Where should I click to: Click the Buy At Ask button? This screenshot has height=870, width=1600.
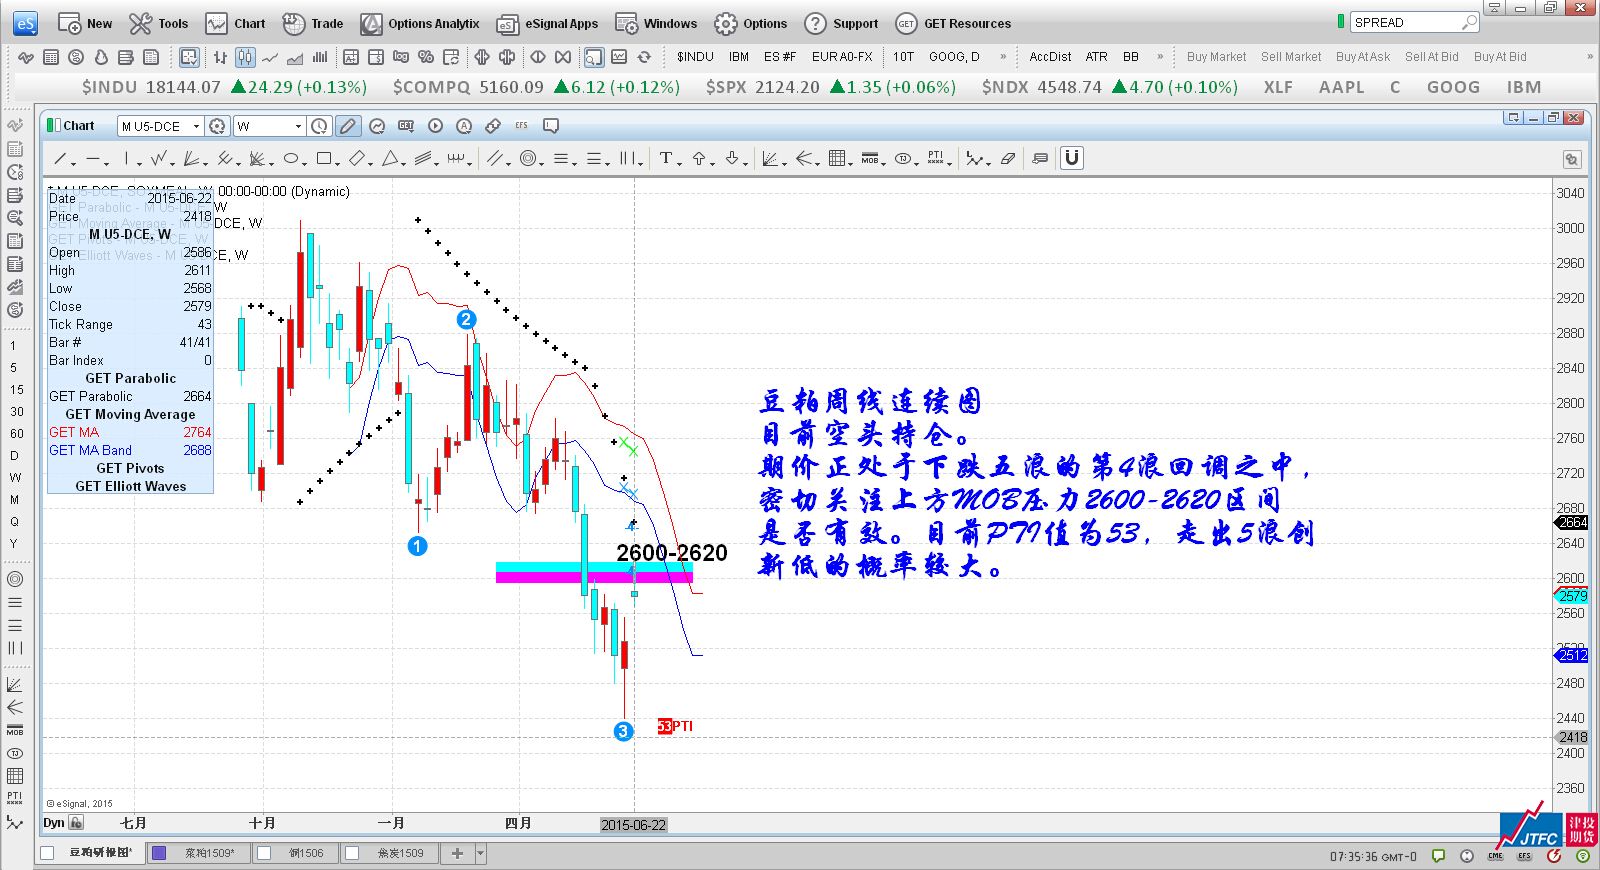pyautogui.click(x=1363, y=57)
